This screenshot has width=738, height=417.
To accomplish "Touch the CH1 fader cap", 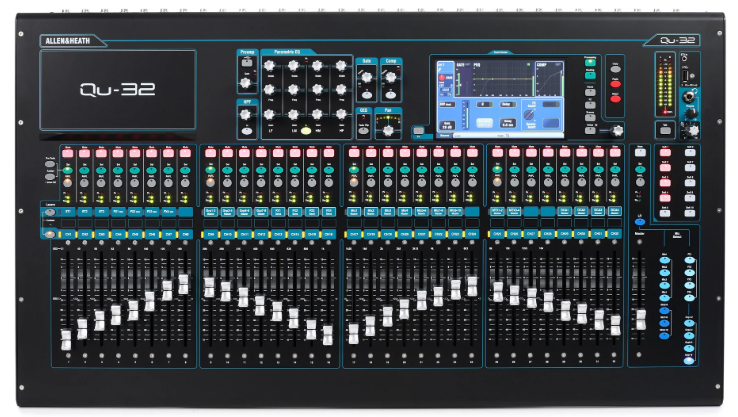I will (66, 339).
